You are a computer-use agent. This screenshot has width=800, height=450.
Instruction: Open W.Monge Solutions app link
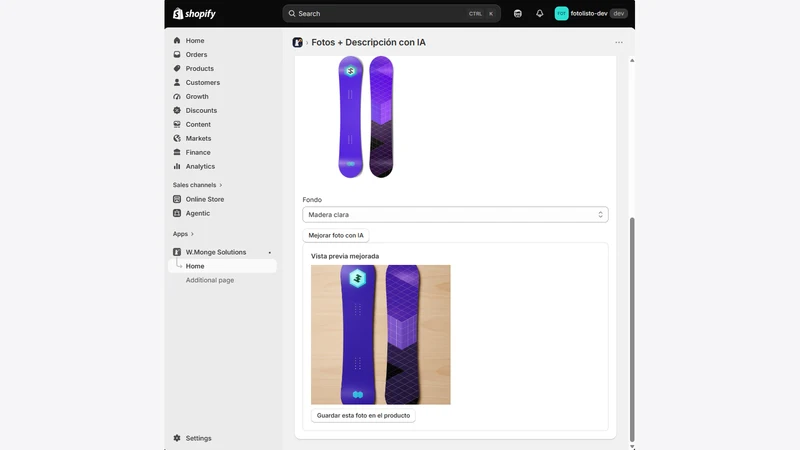click(216, 252)
